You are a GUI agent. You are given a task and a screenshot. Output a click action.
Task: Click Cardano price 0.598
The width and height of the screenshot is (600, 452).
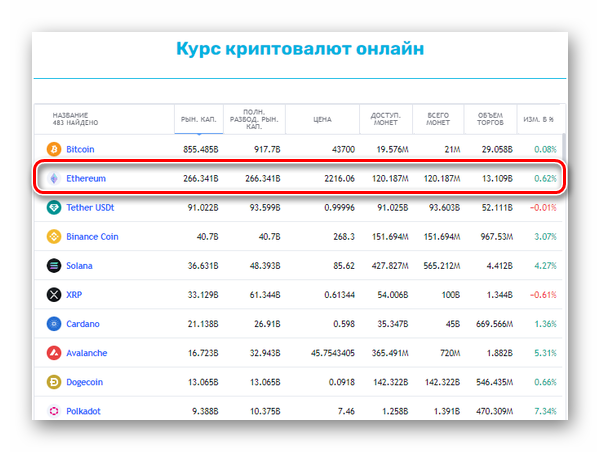point(344,324)
